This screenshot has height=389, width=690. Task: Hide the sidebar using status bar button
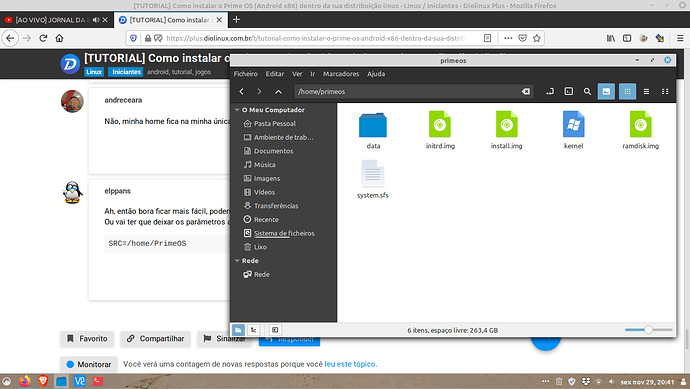point(275,330)
